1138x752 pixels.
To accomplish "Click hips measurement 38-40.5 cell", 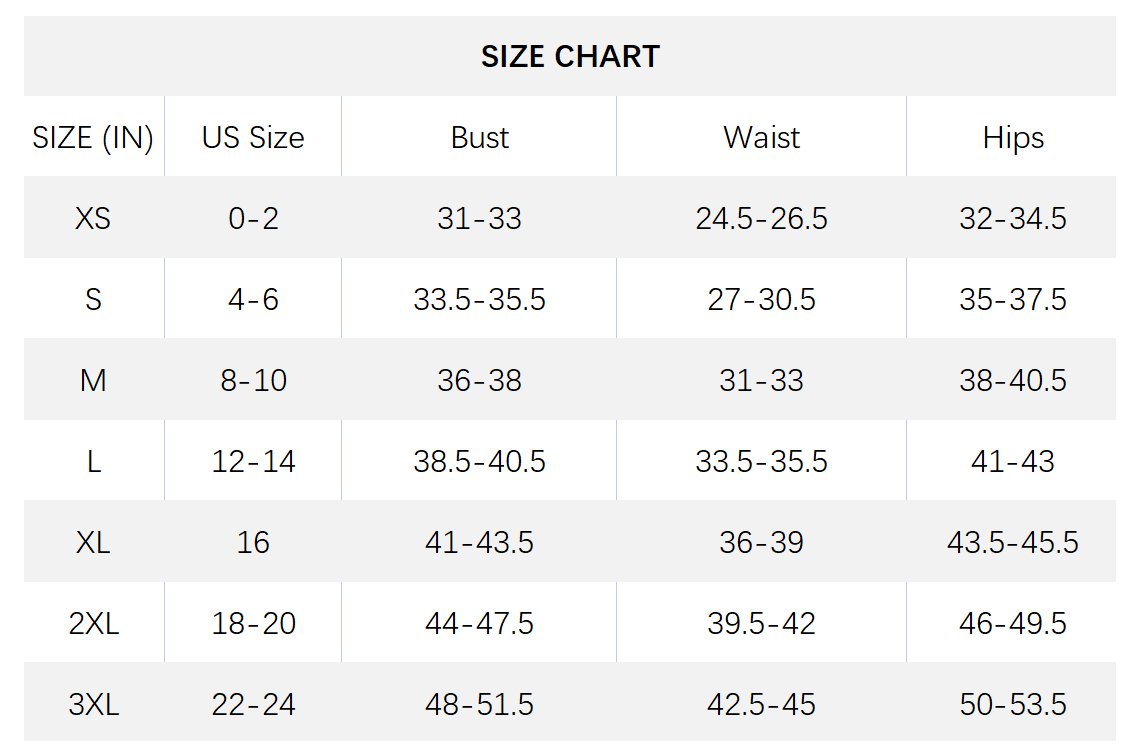I will click(1013, 380).
